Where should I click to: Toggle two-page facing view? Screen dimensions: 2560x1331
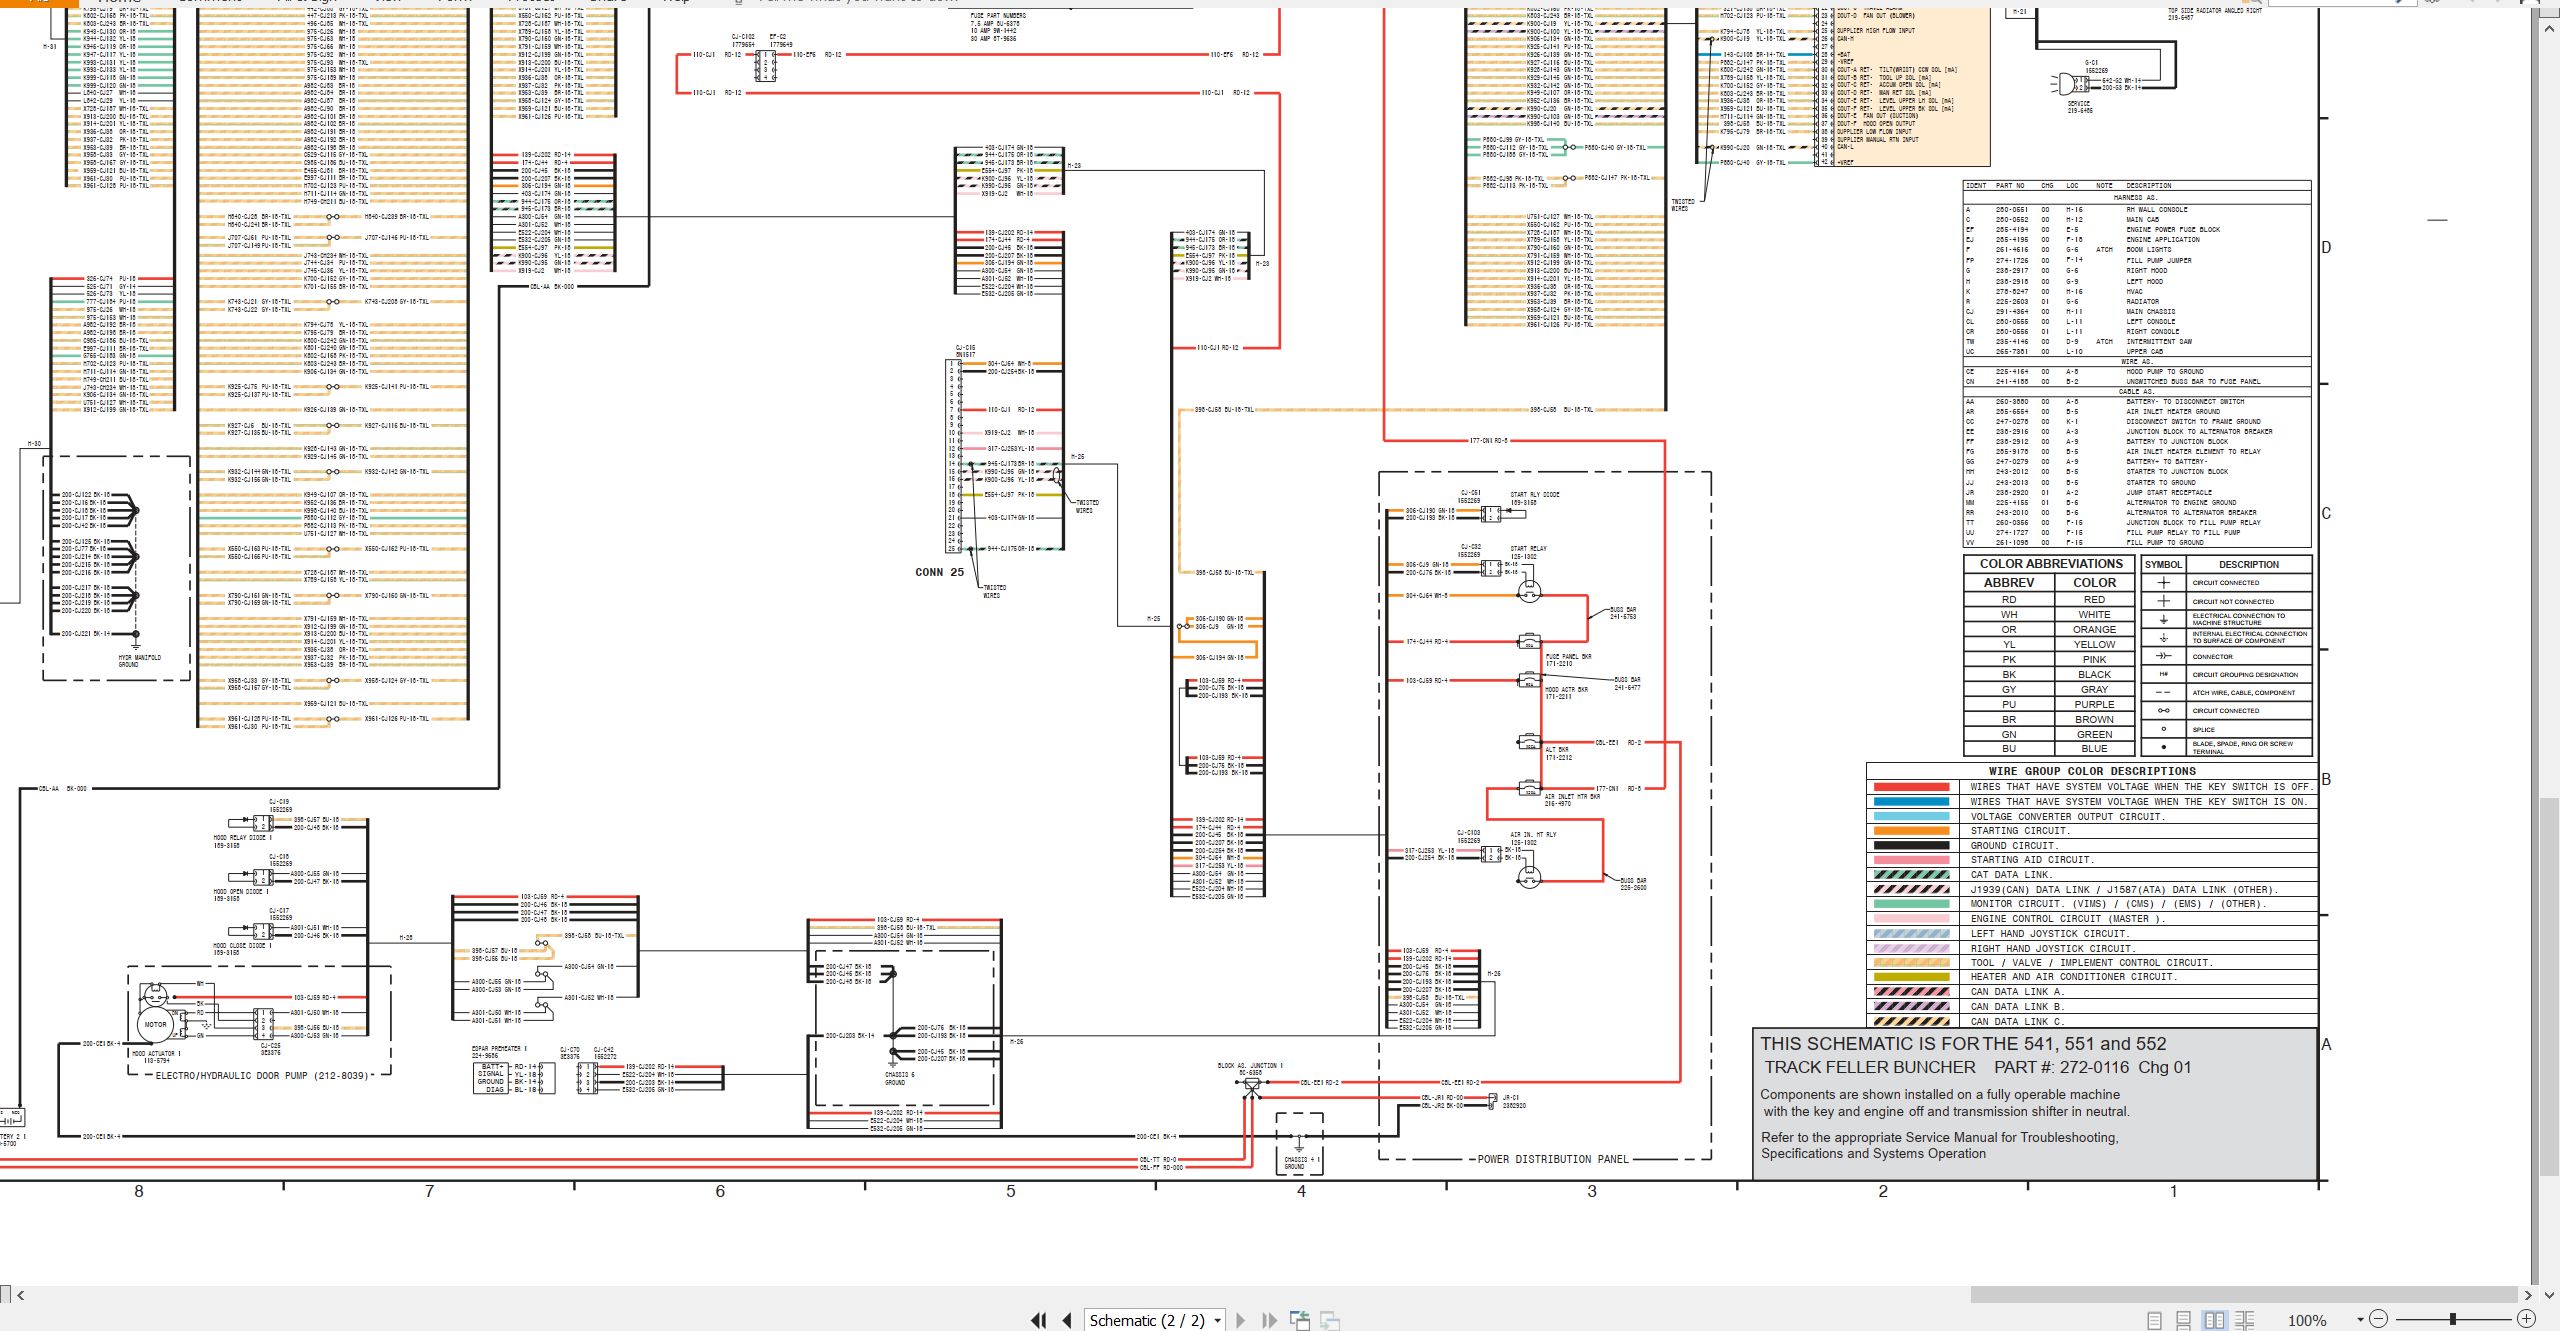(x=2214, y=1320)
